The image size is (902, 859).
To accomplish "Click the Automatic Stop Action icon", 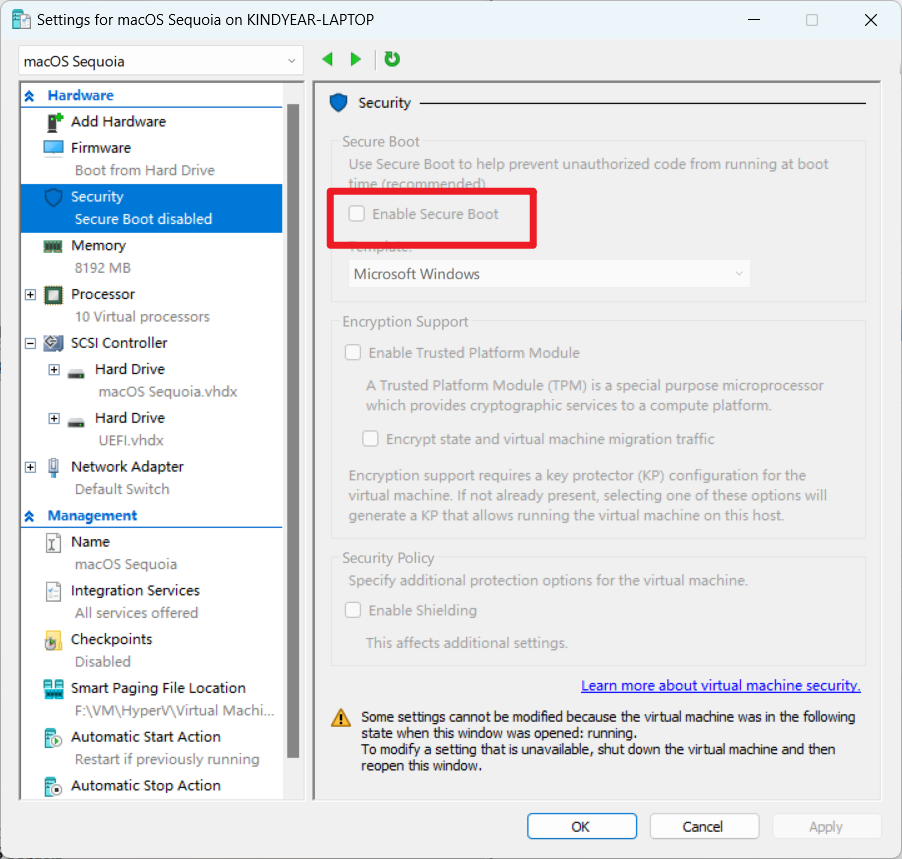I will [x=53, y=787].
